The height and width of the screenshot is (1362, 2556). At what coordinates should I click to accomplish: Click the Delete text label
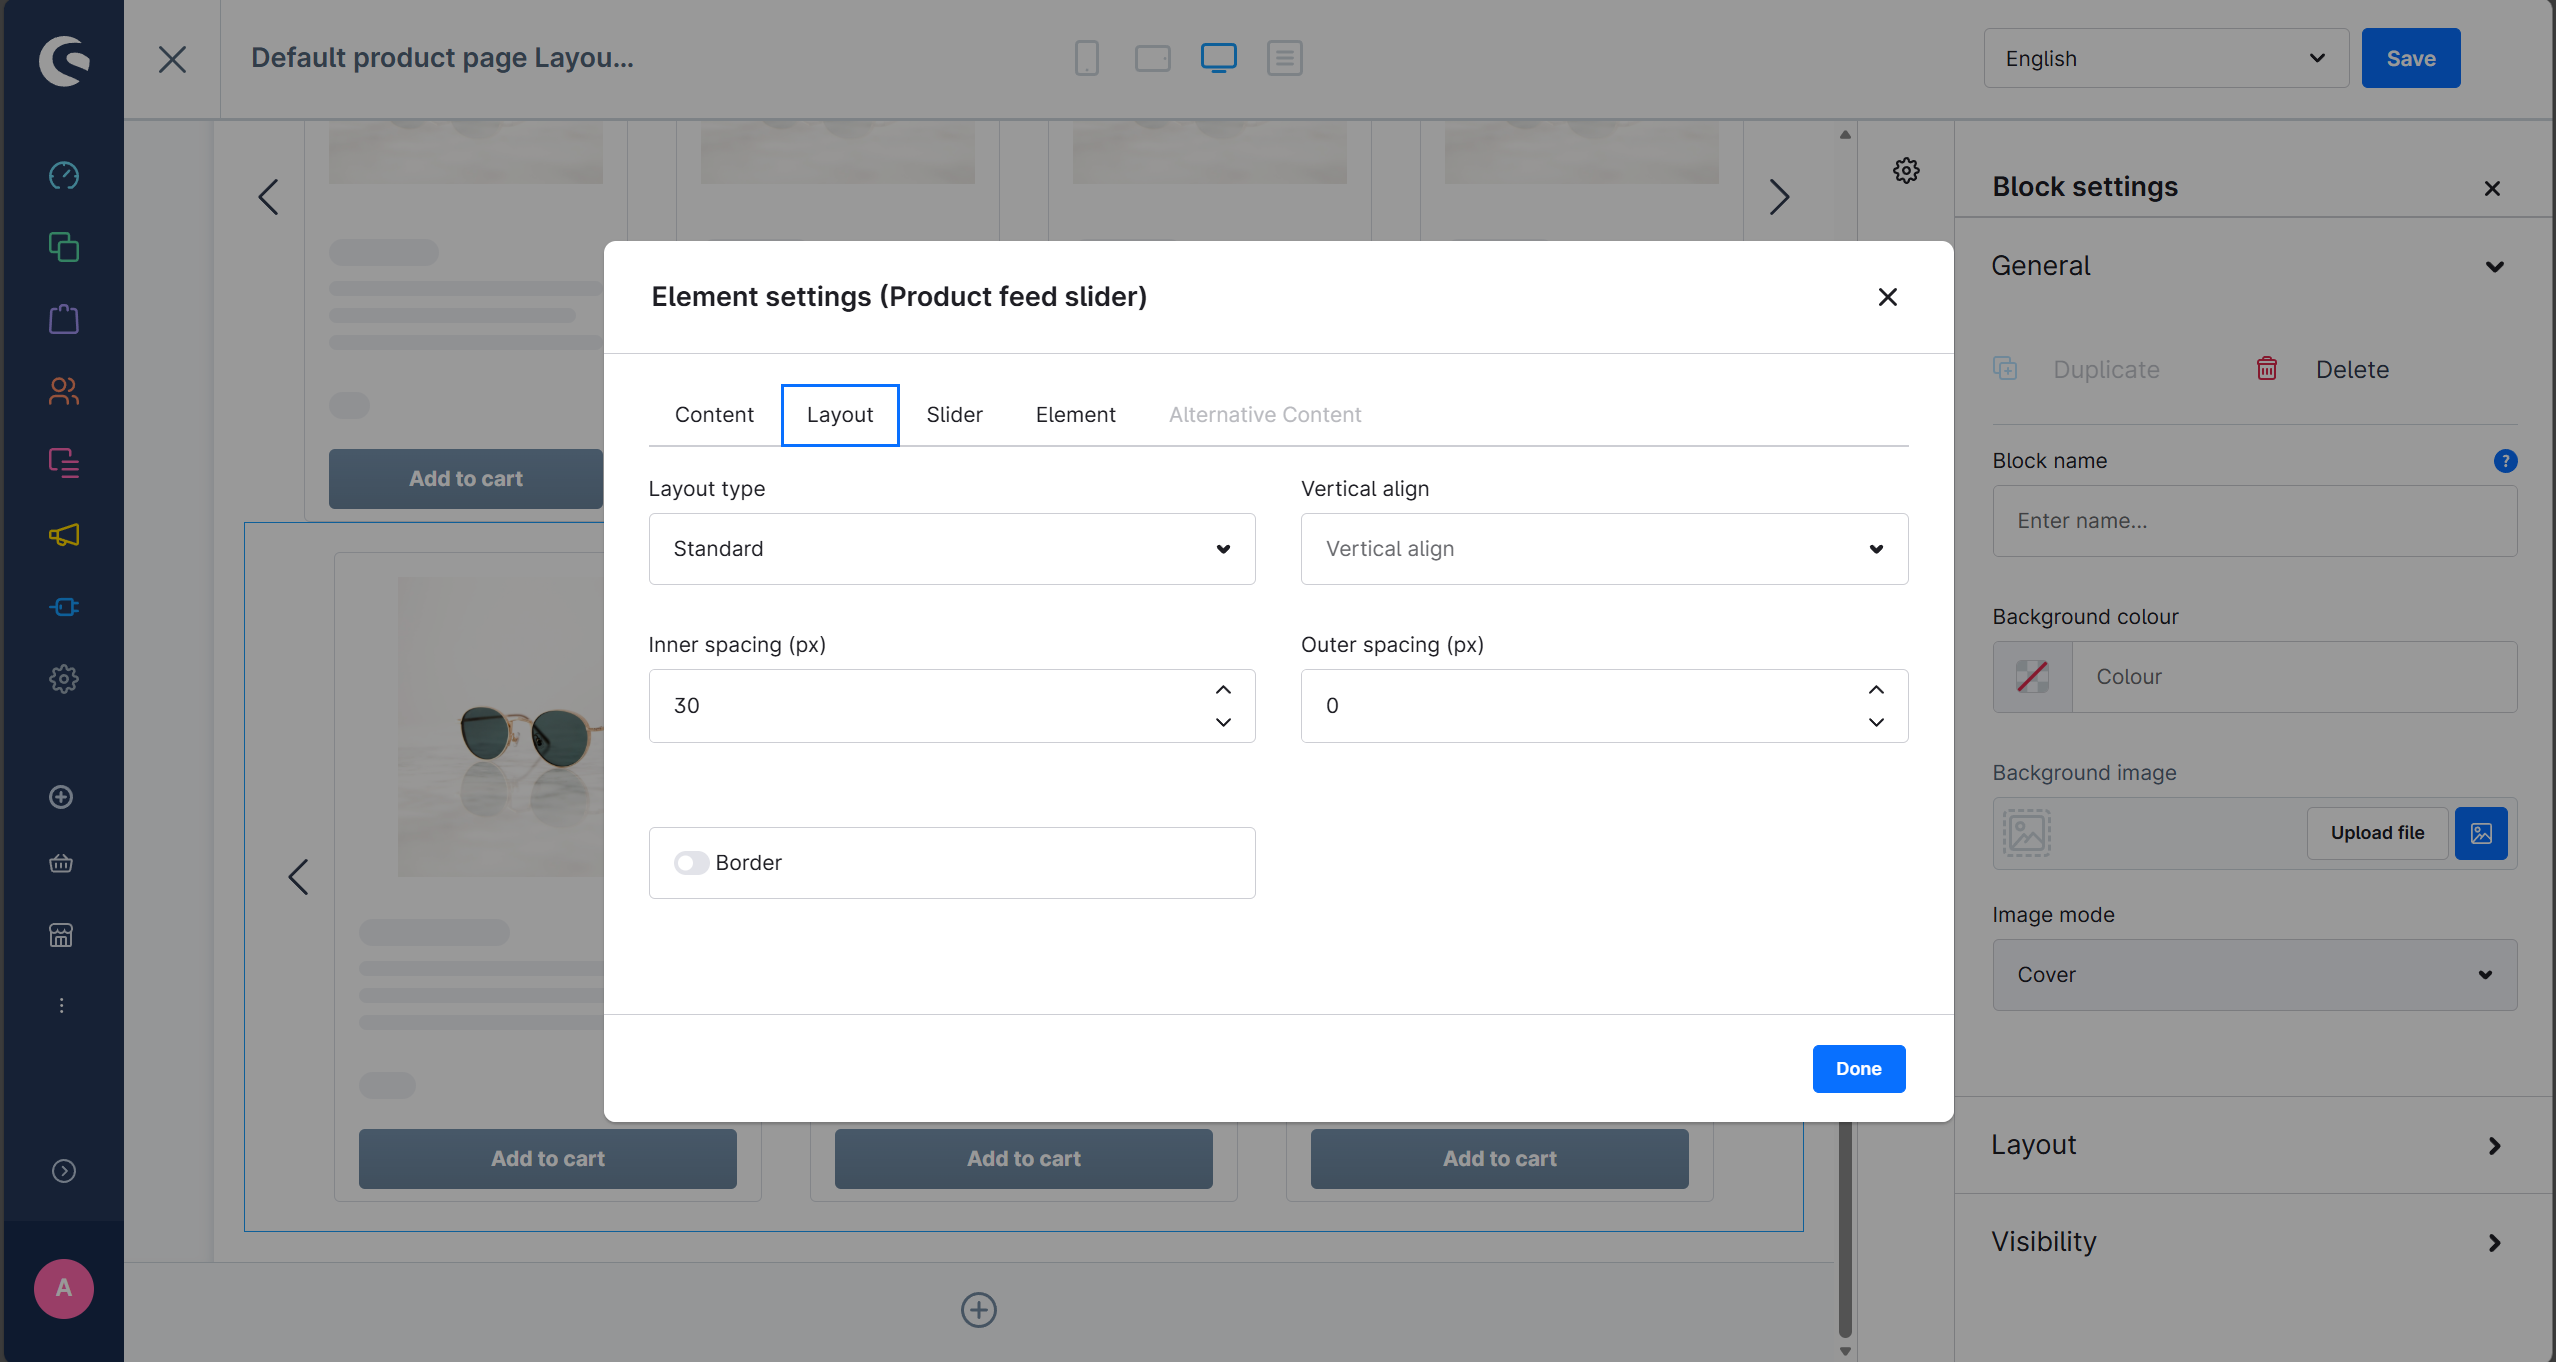click(x=2352, y=370)
